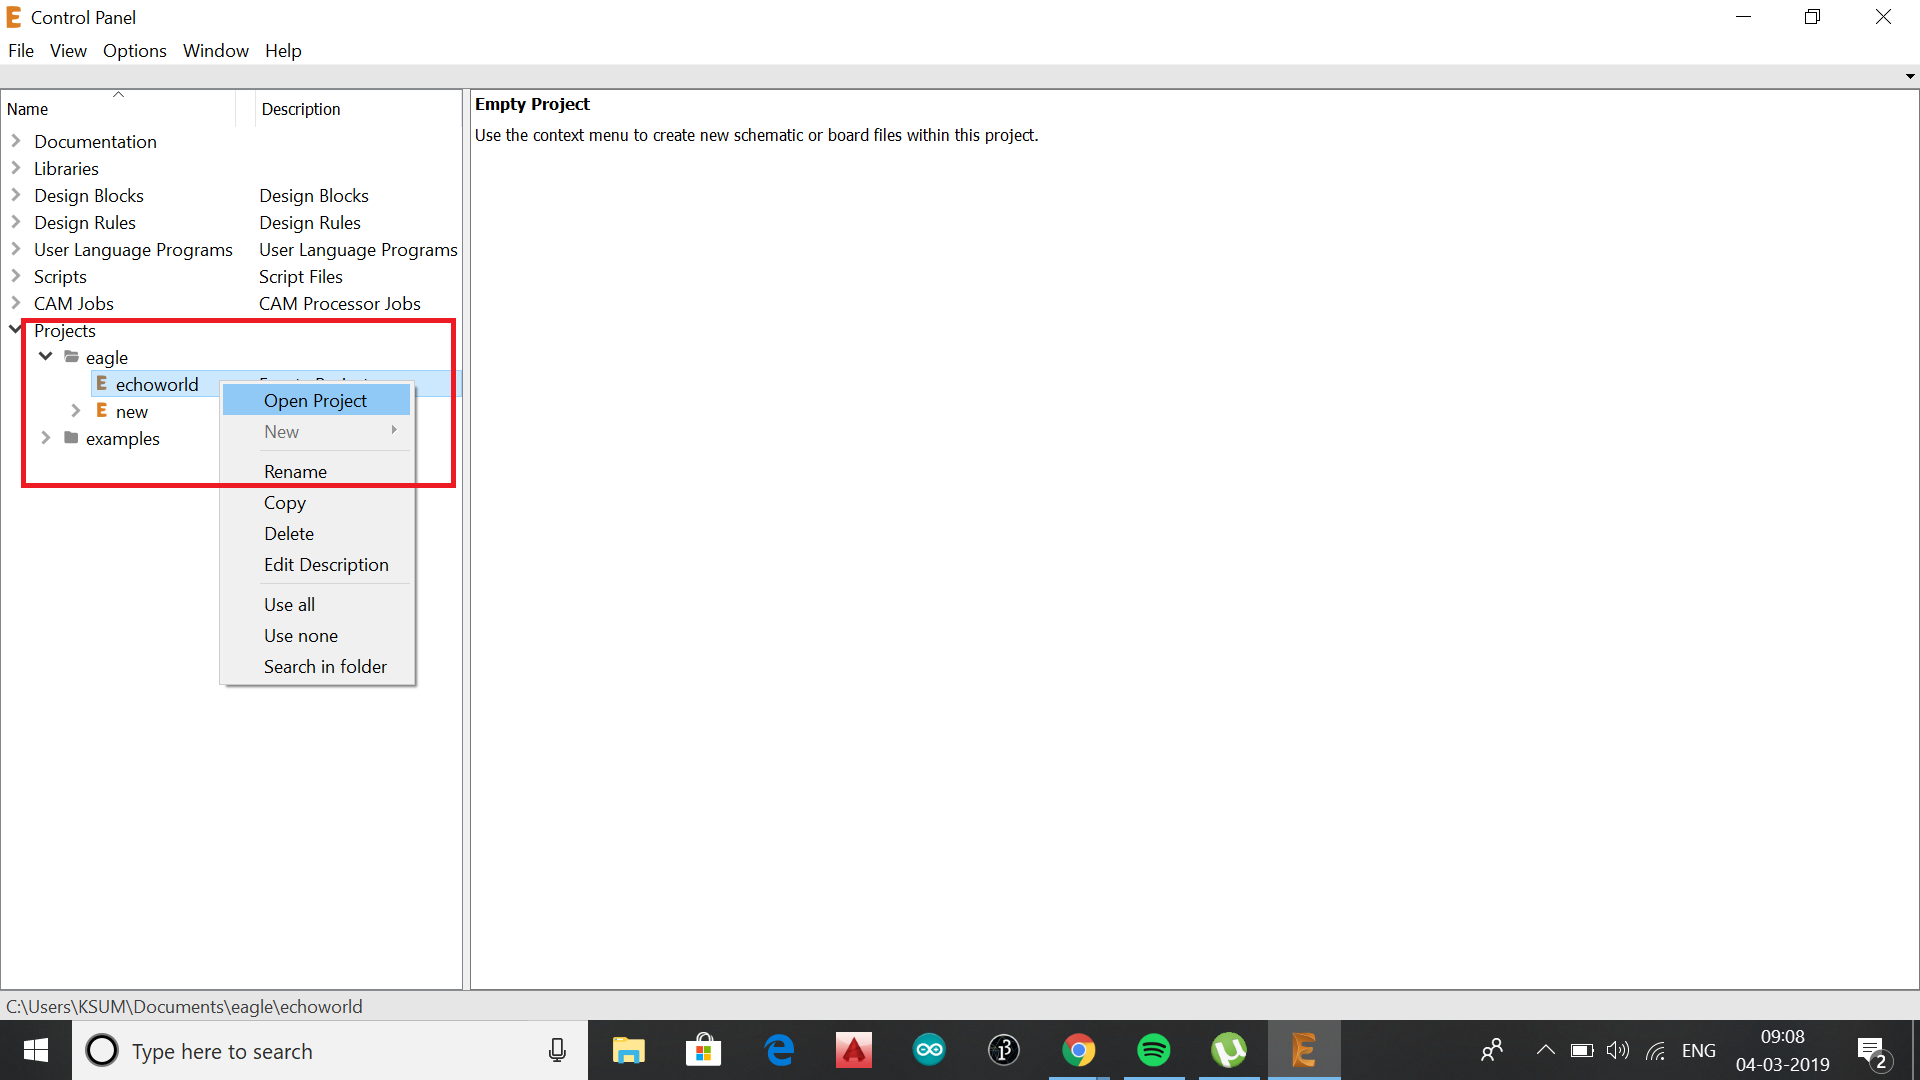Open Arduino IDE from taskbar
1920x1080 pixels.
pos(928,1050)
